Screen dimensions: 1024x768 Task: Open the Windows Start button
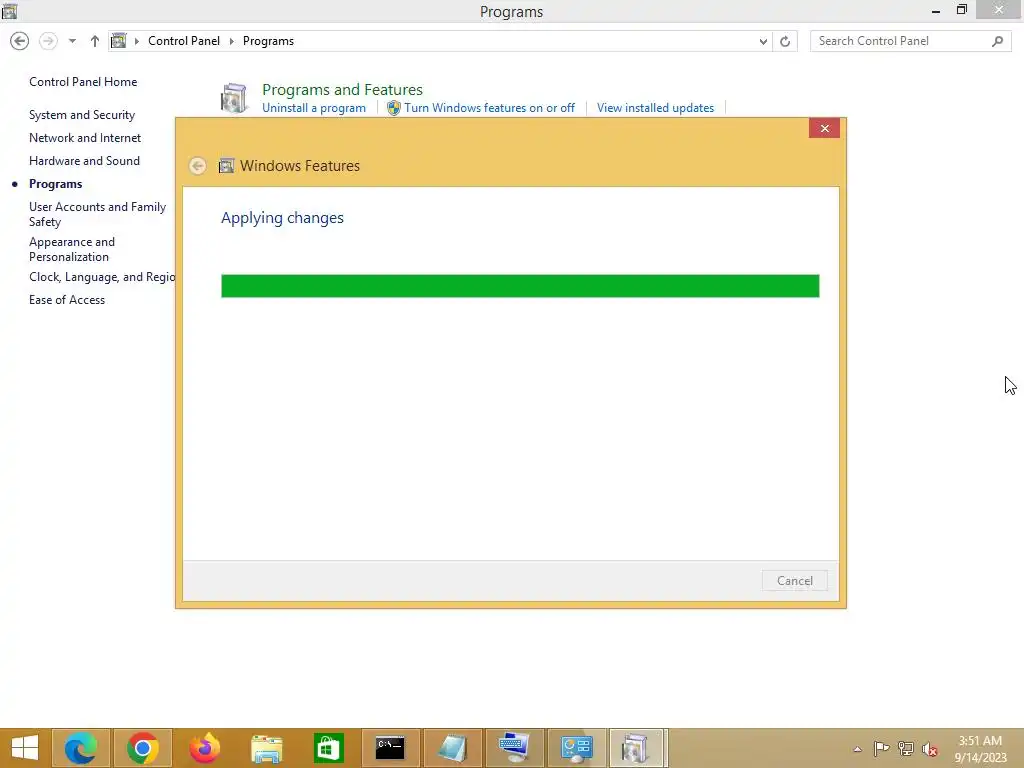pos(25,748)
